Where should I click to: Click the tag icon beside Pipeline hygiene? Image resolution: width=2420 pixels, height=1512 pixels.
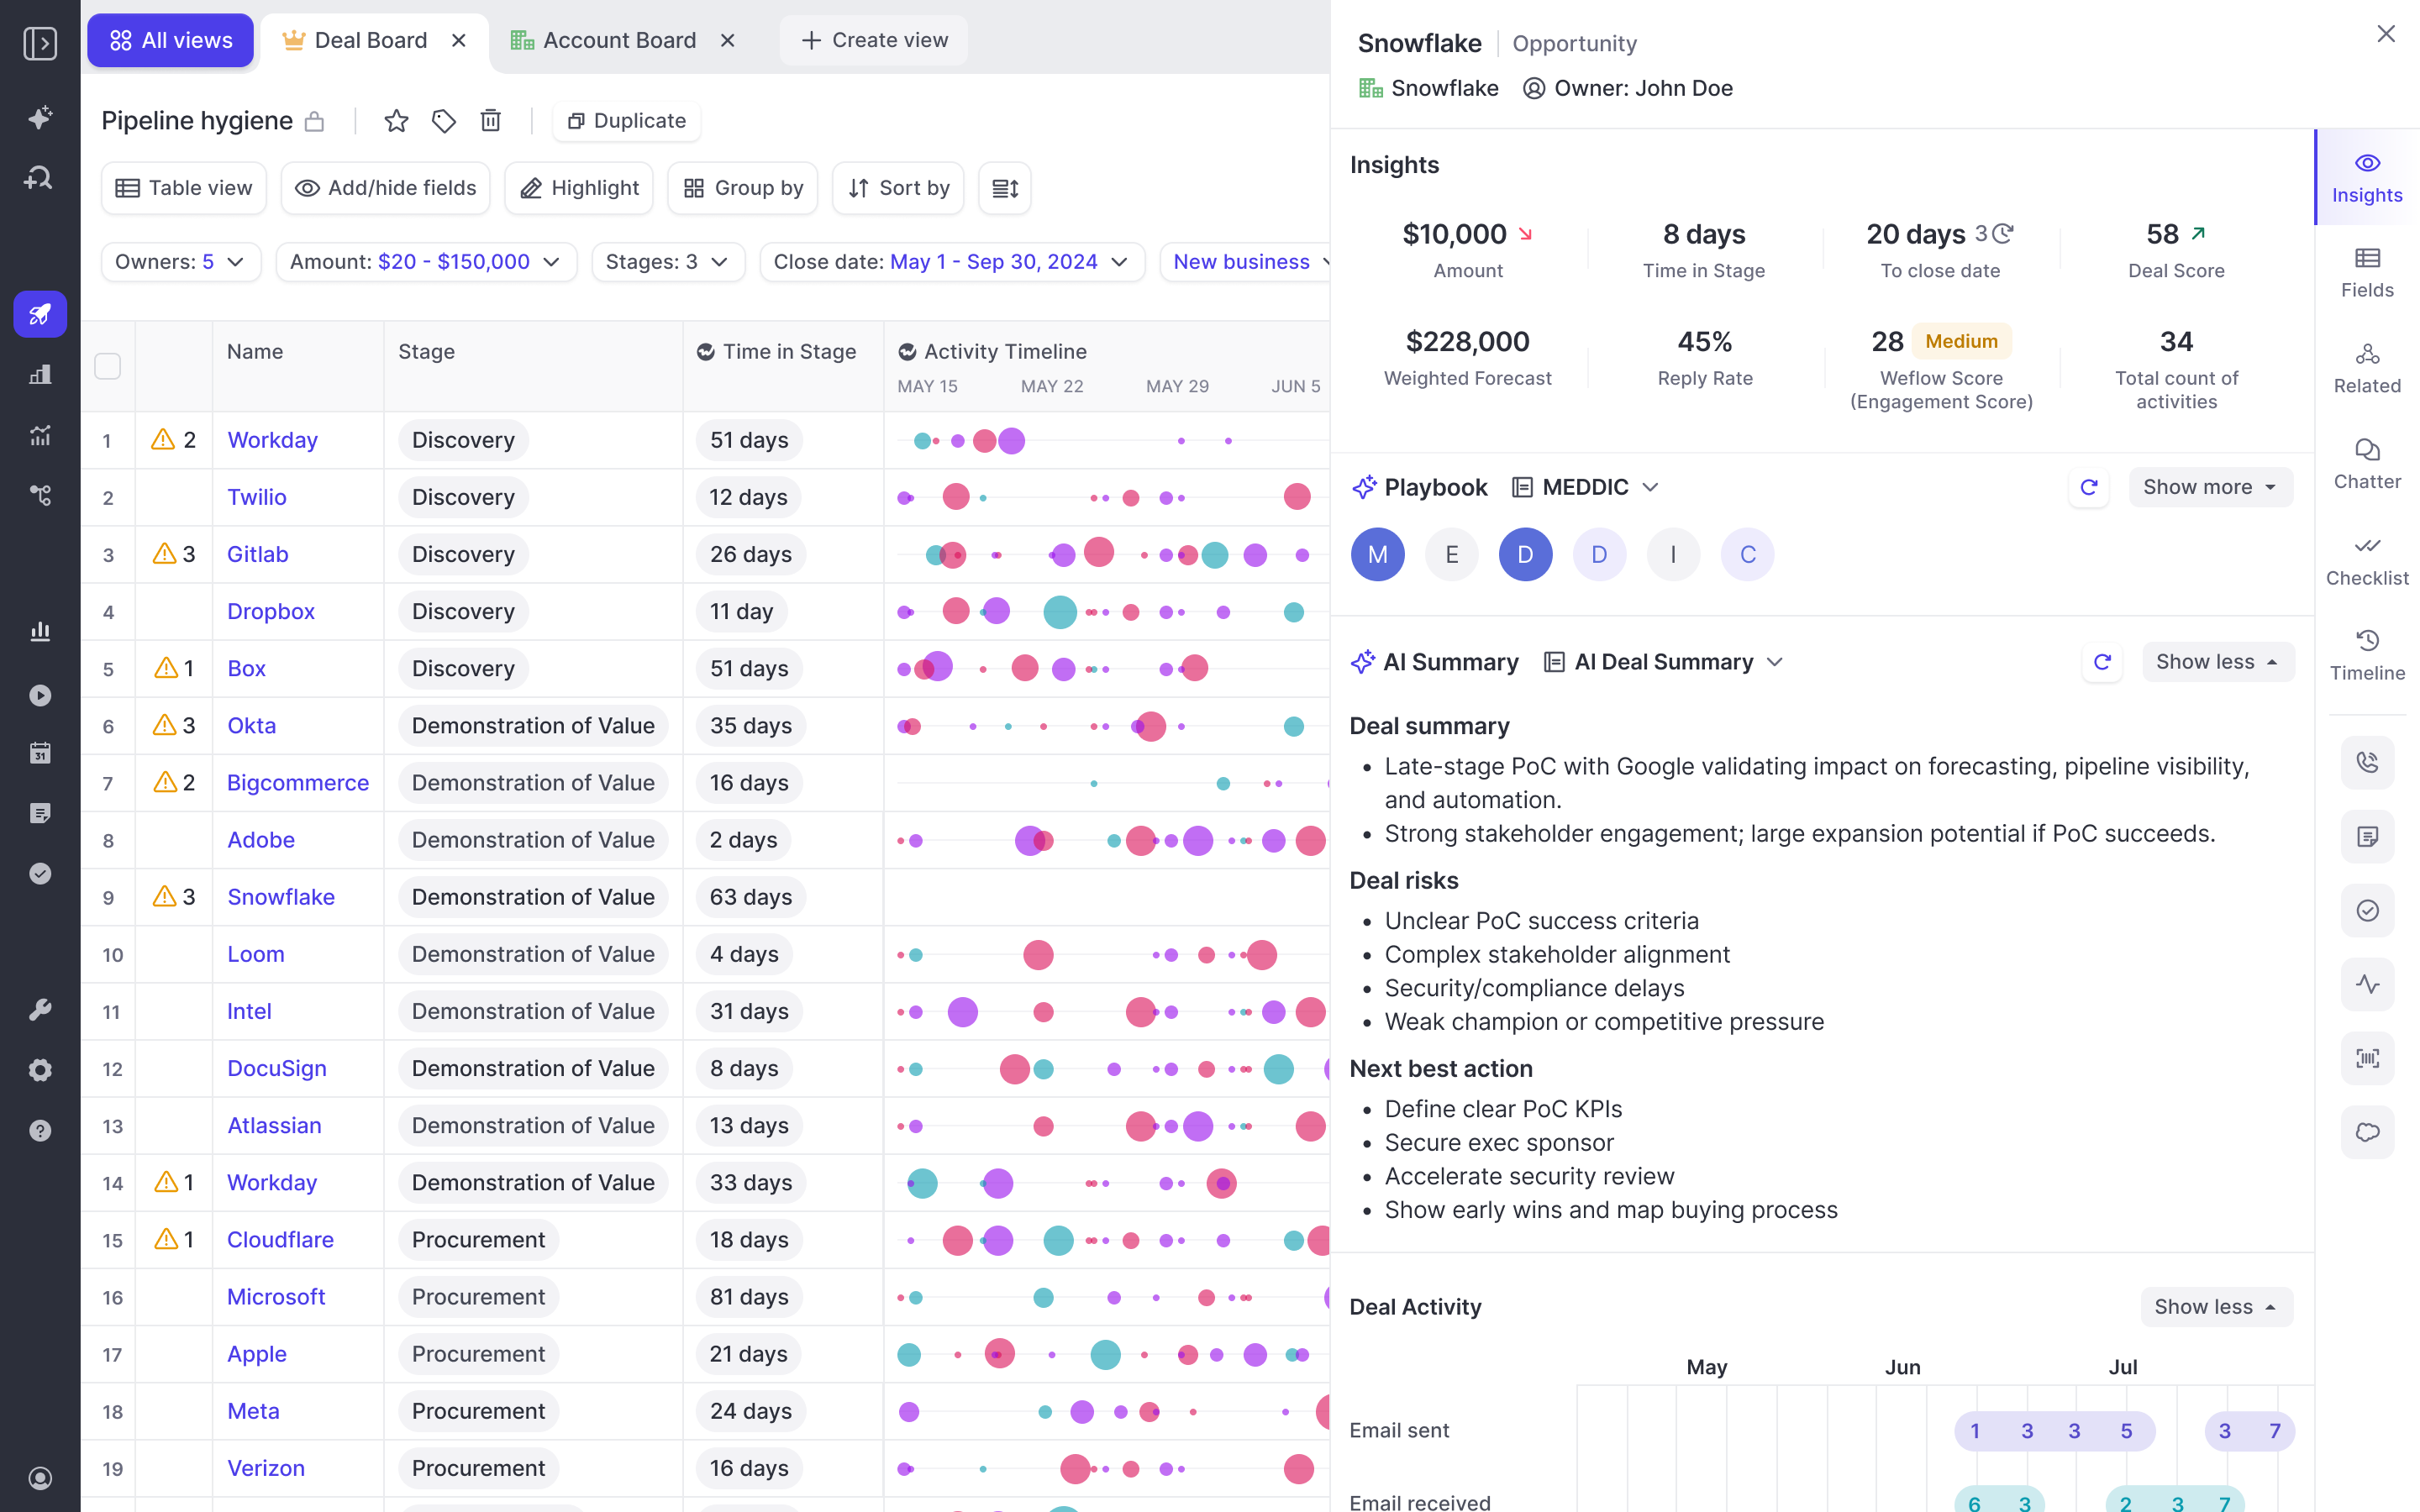443,121
